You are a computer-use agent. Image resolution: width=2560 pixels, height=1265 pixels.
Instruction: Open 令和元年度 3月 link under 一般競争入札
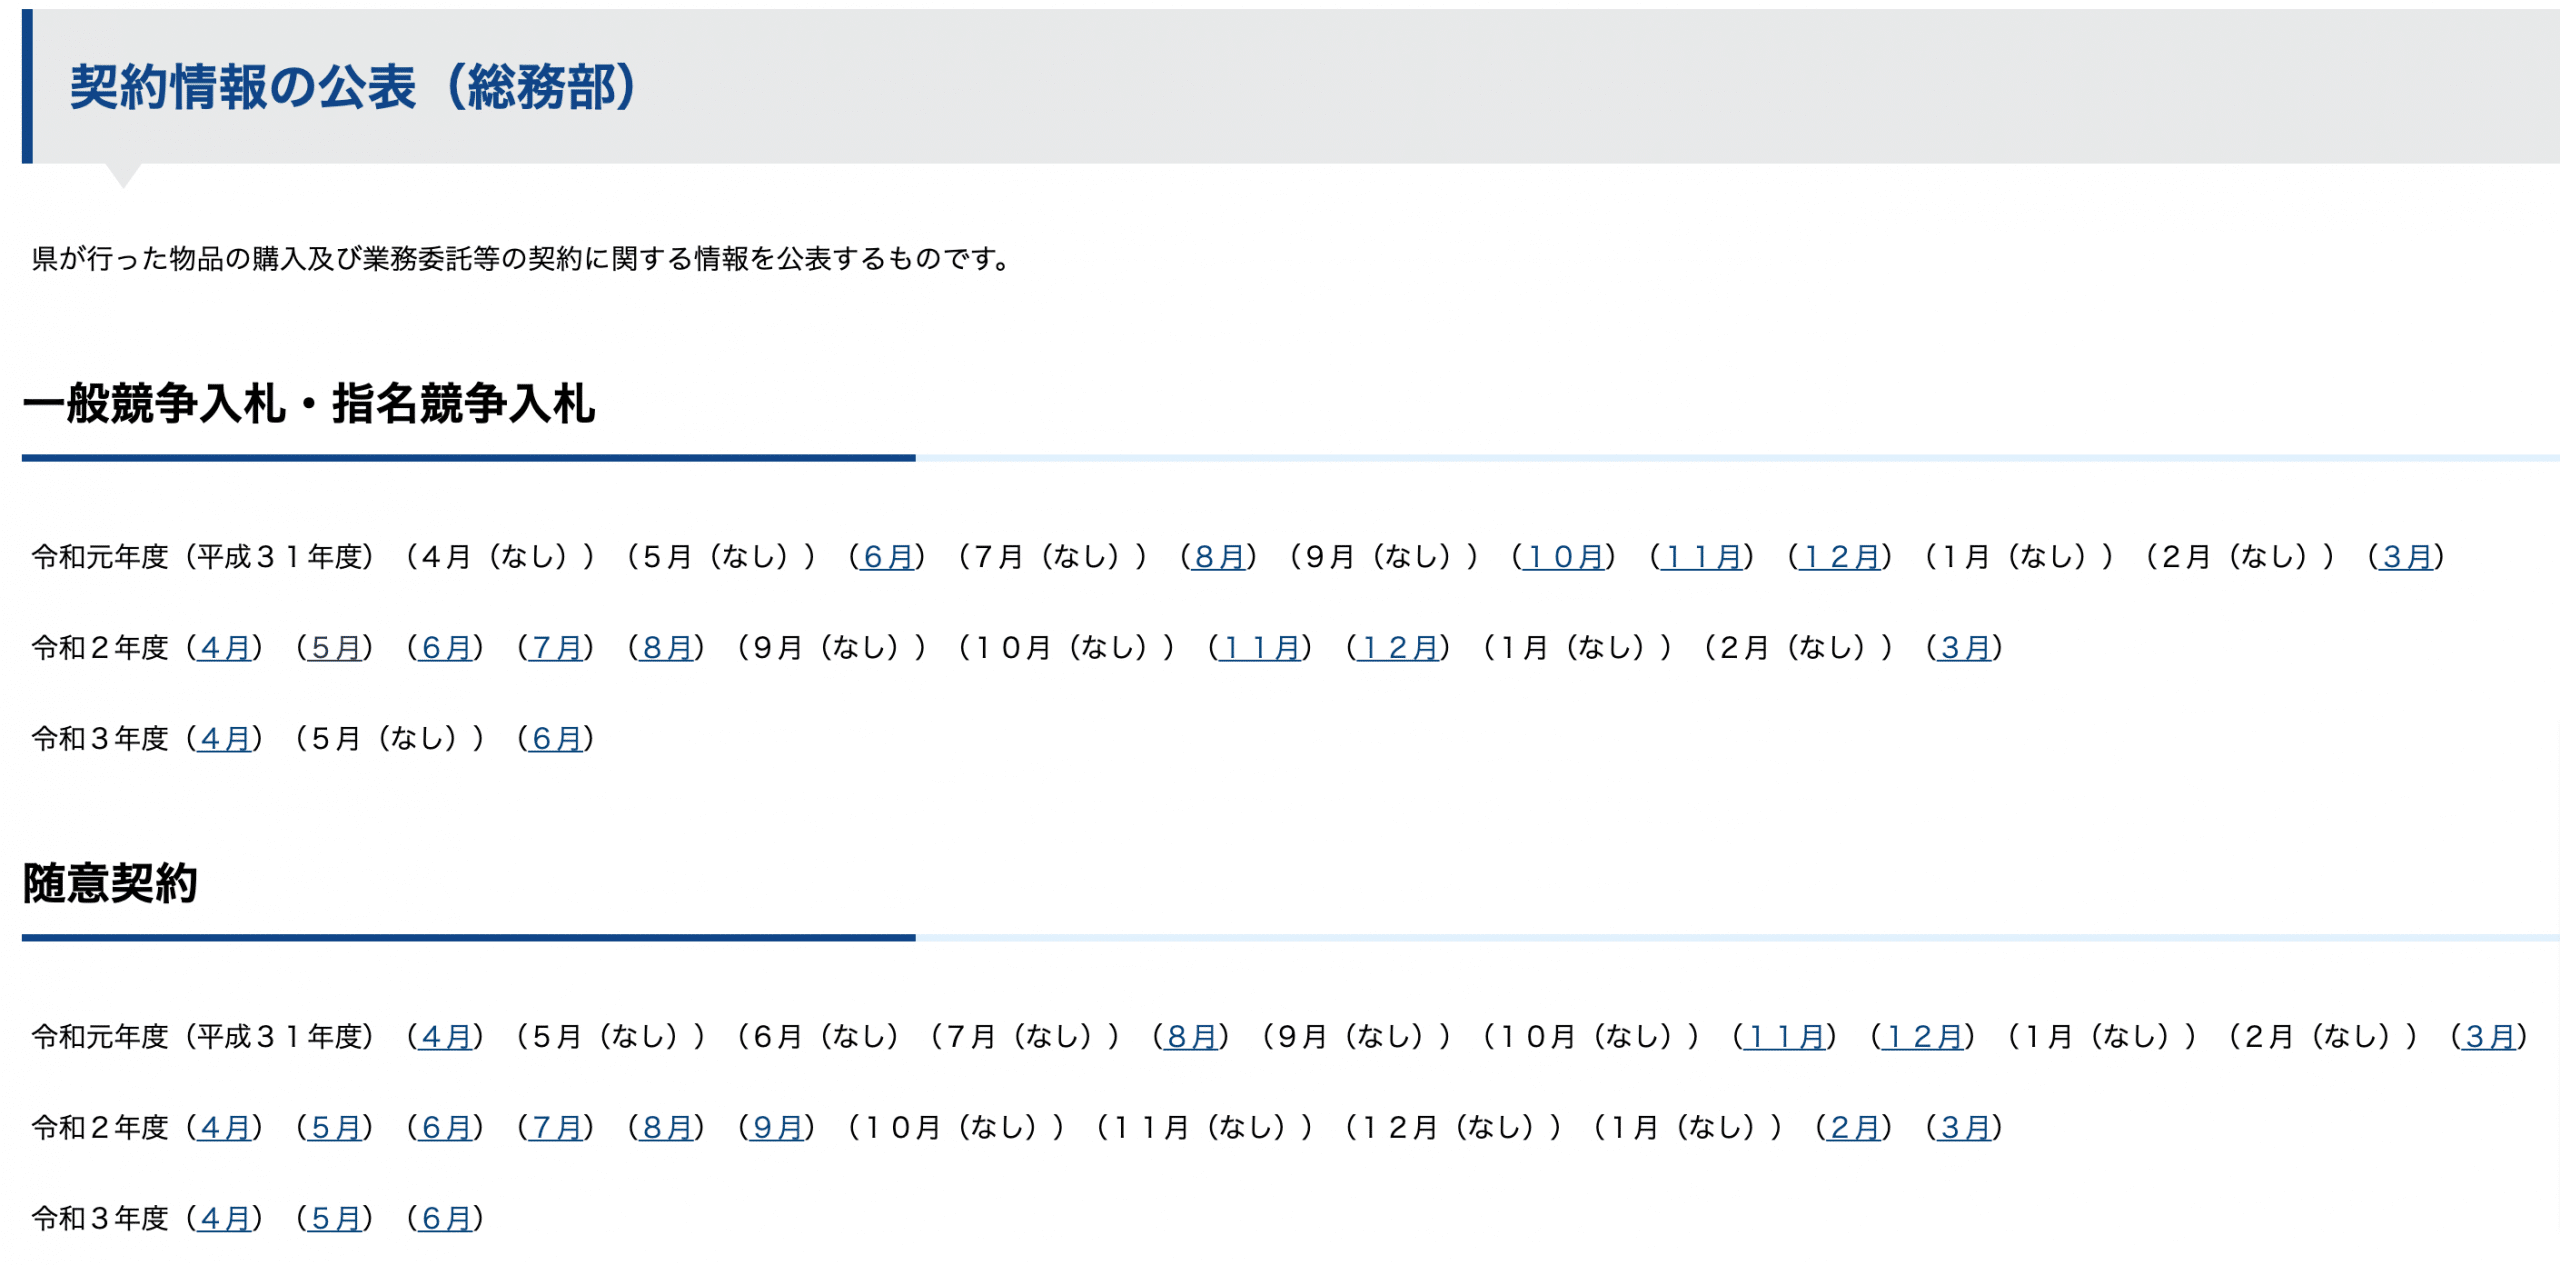point(2407,557)
